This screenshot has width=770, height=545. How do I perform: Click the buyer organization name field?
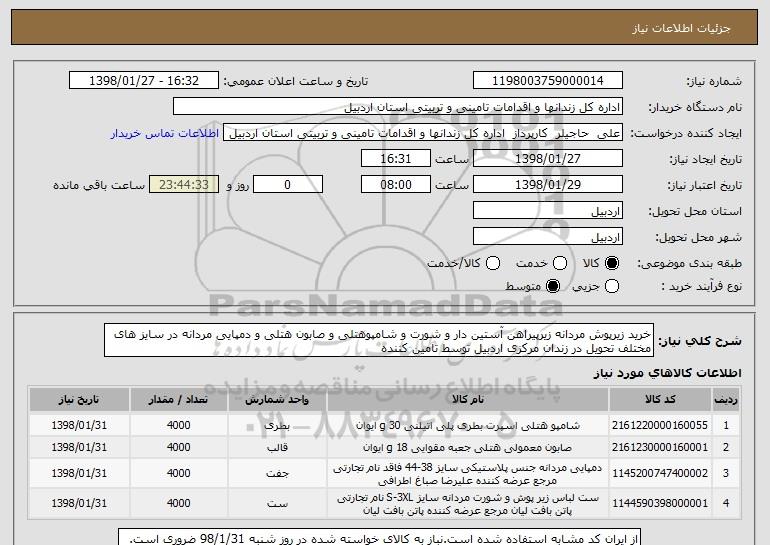(x=398, y=107)
